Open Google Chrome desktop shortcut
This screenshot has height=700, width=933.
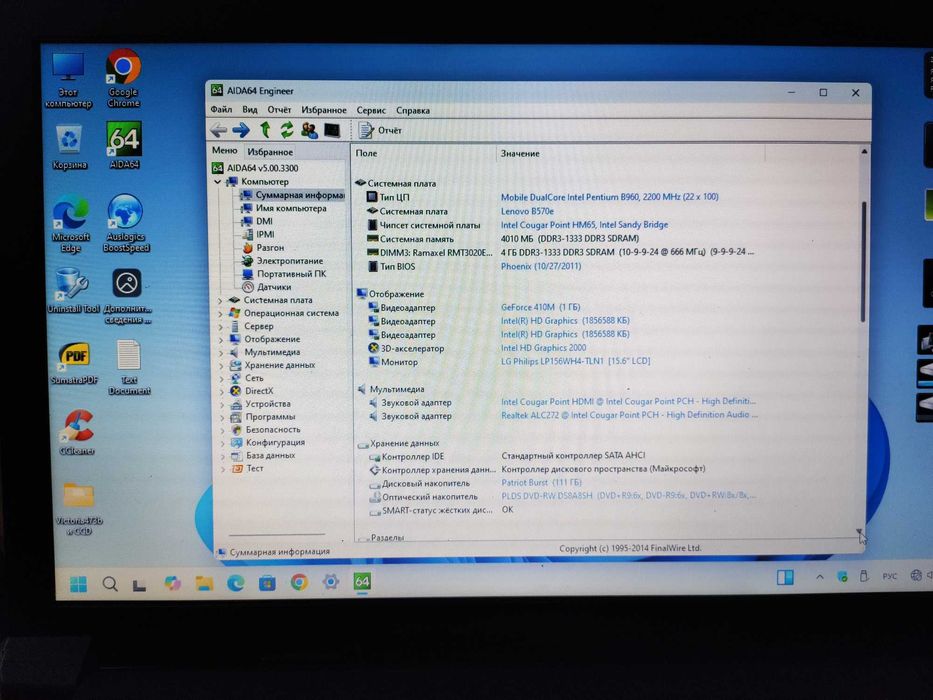[123, 79]
